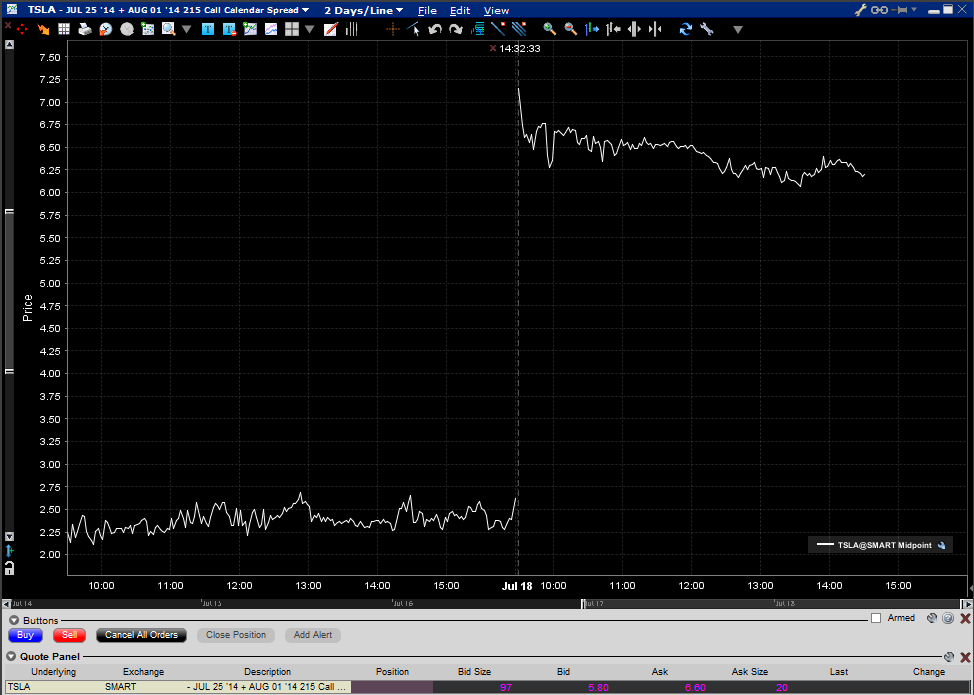Click the red crosshair icon in toolbar
This screenshot has width=974, height=695.
(x=22, y=29)
